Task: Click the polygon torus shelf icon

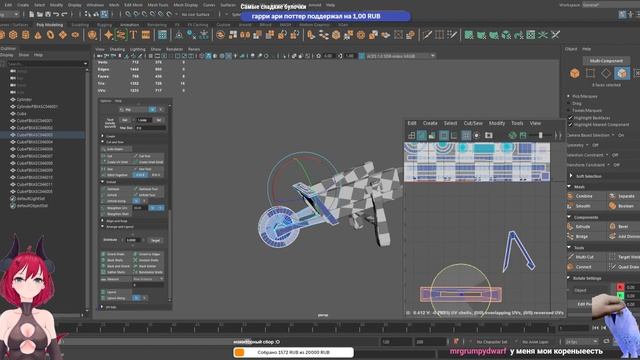Action: point(50,35)
